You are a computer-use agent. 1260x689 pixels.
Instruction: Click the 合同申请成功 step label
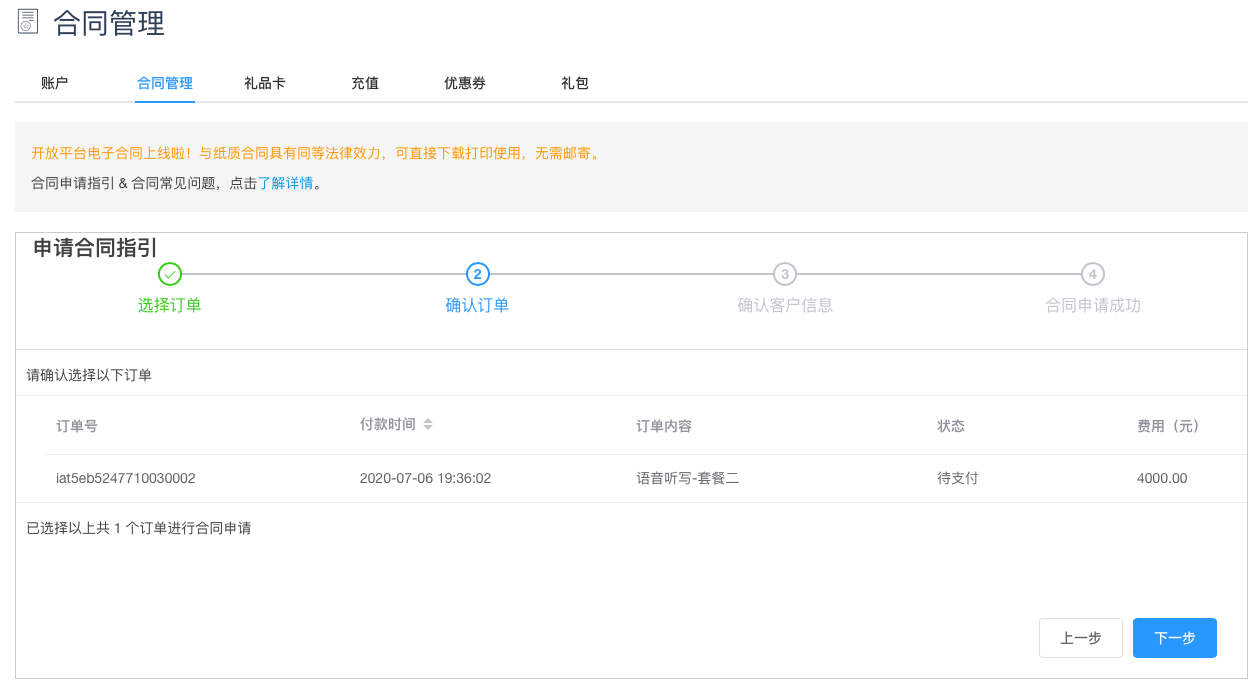pos(1093,305)
